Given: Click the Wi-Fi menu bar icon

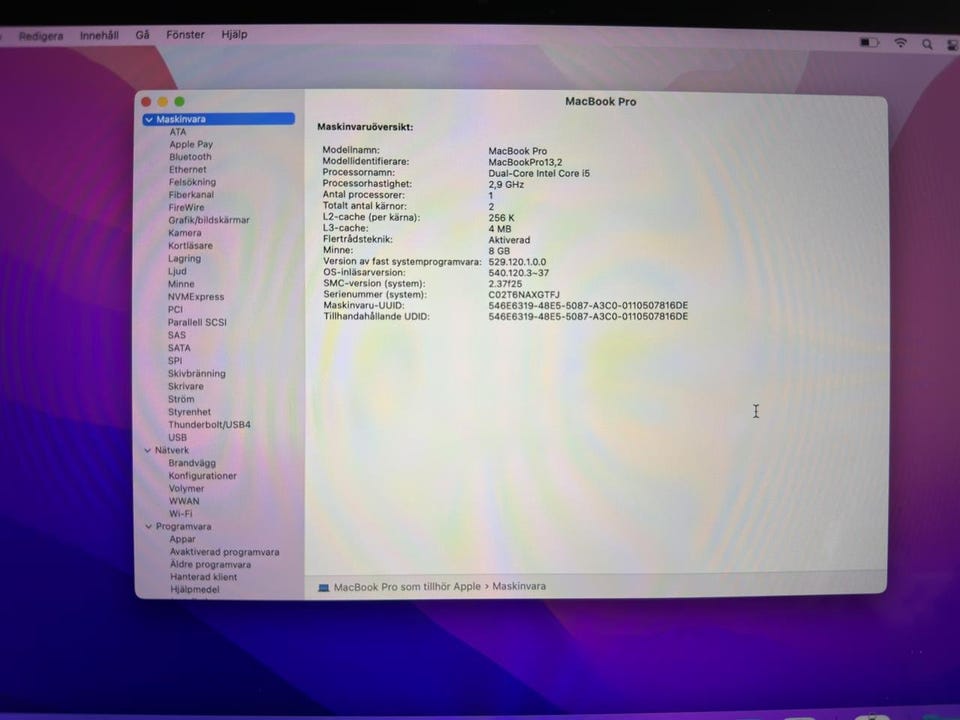Looking at the screenshot, I should pyautogui.click(x=901, y=43).
